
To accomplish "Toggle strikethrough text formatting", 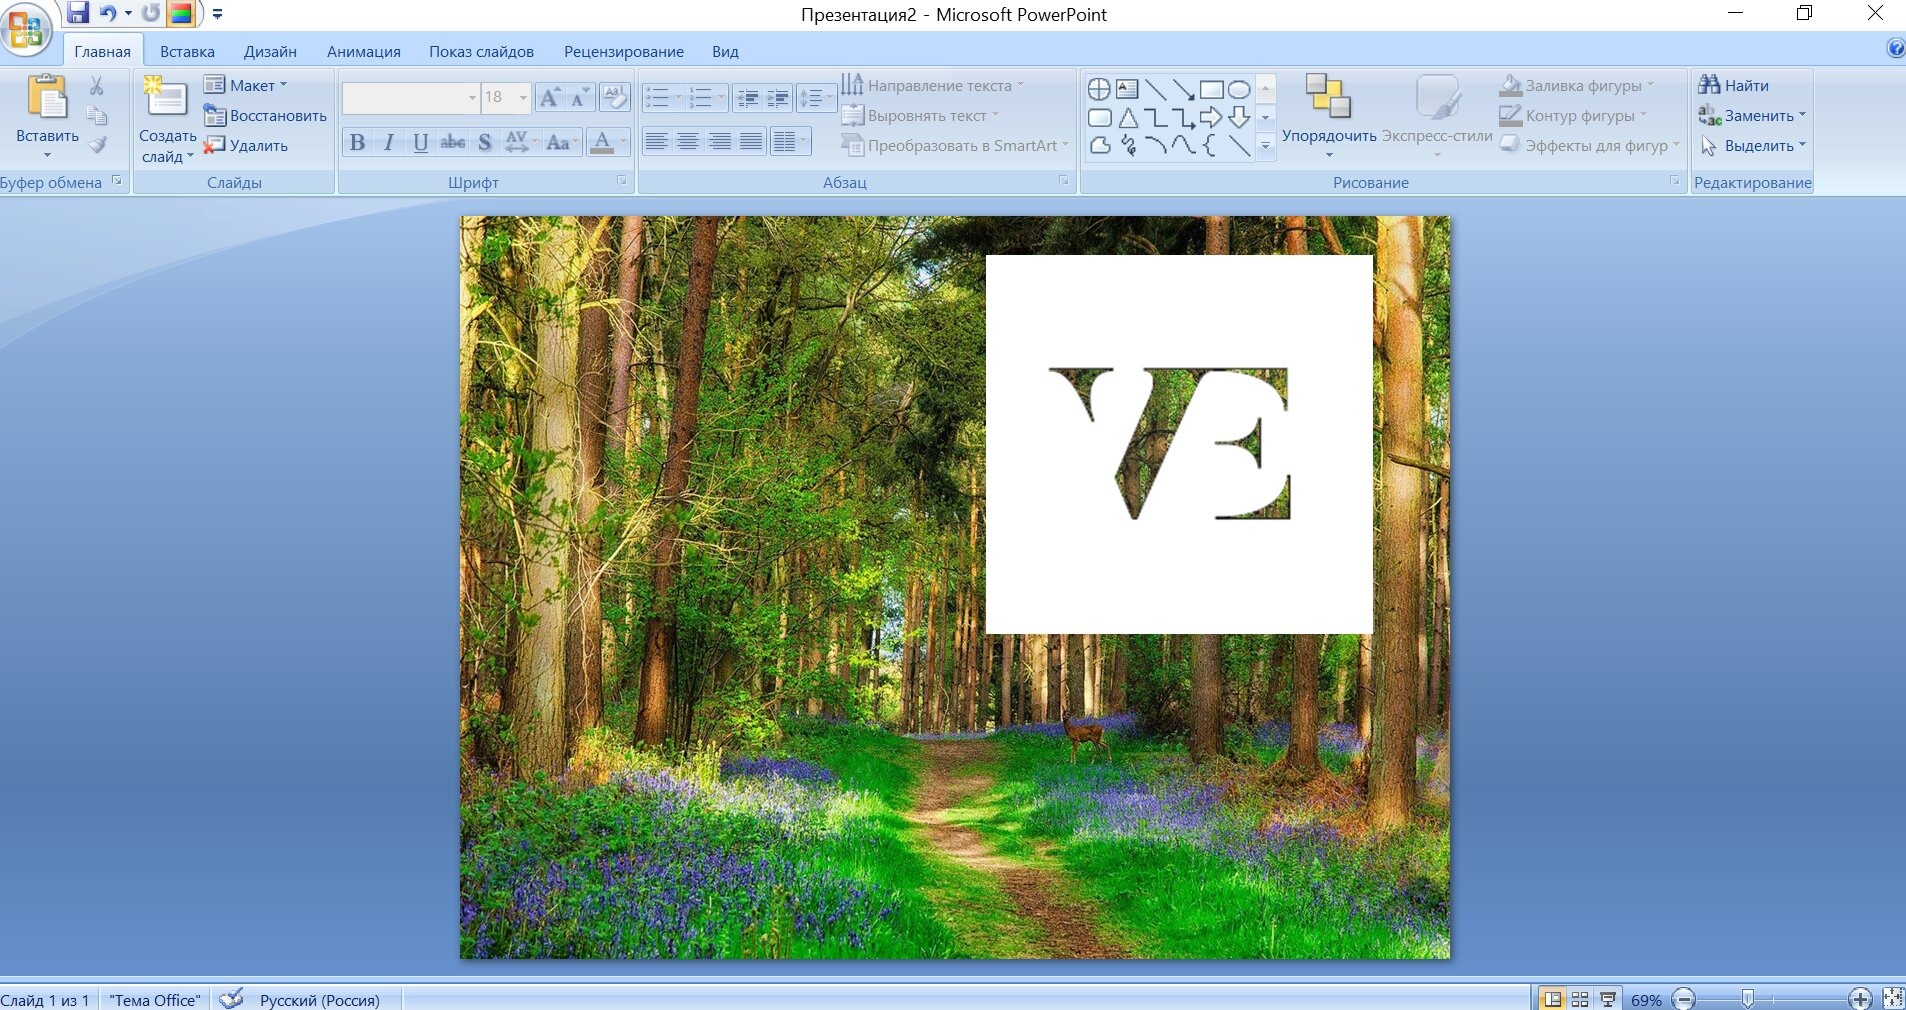I will 453,142.
